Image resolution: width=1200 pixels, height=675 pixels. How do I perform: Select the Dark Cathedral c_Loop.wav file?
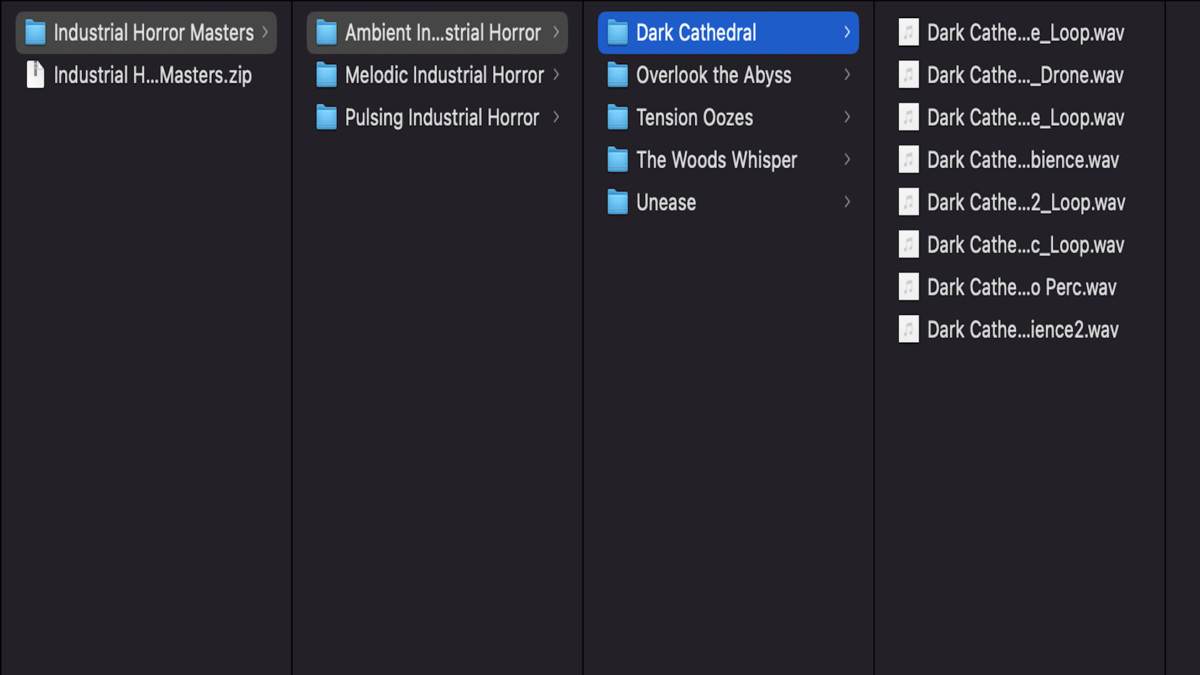1026,245
